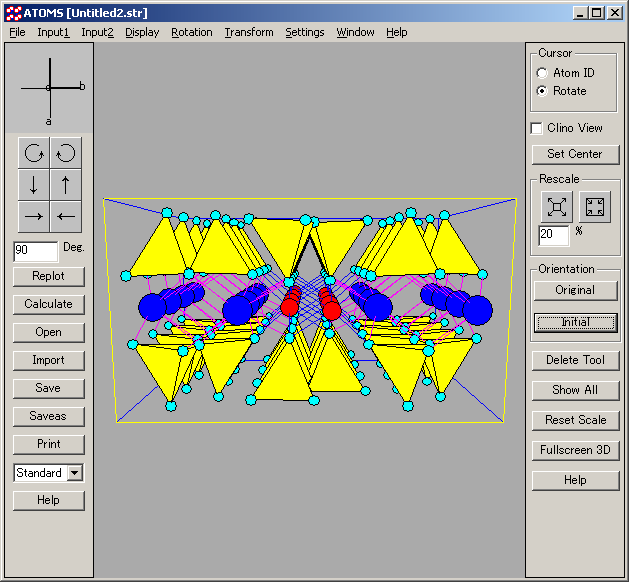Screen dimensions: 629x582
Task: Click the clockwise rotation arrow button
Action: (x=34, y=153)
